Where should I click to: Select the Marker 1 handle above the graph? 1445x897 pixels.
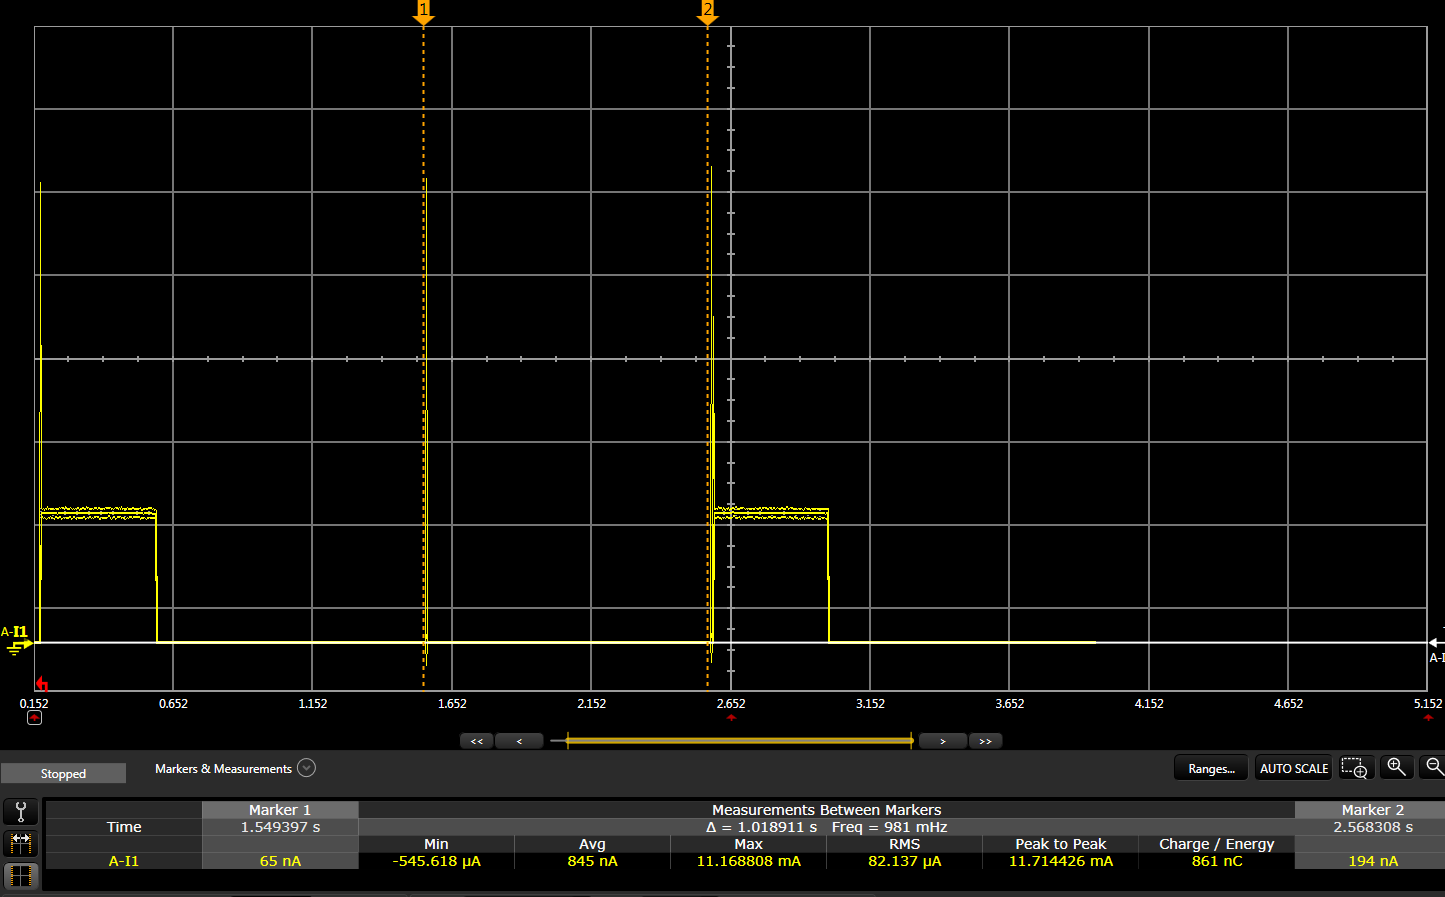(x=424, y=10)
